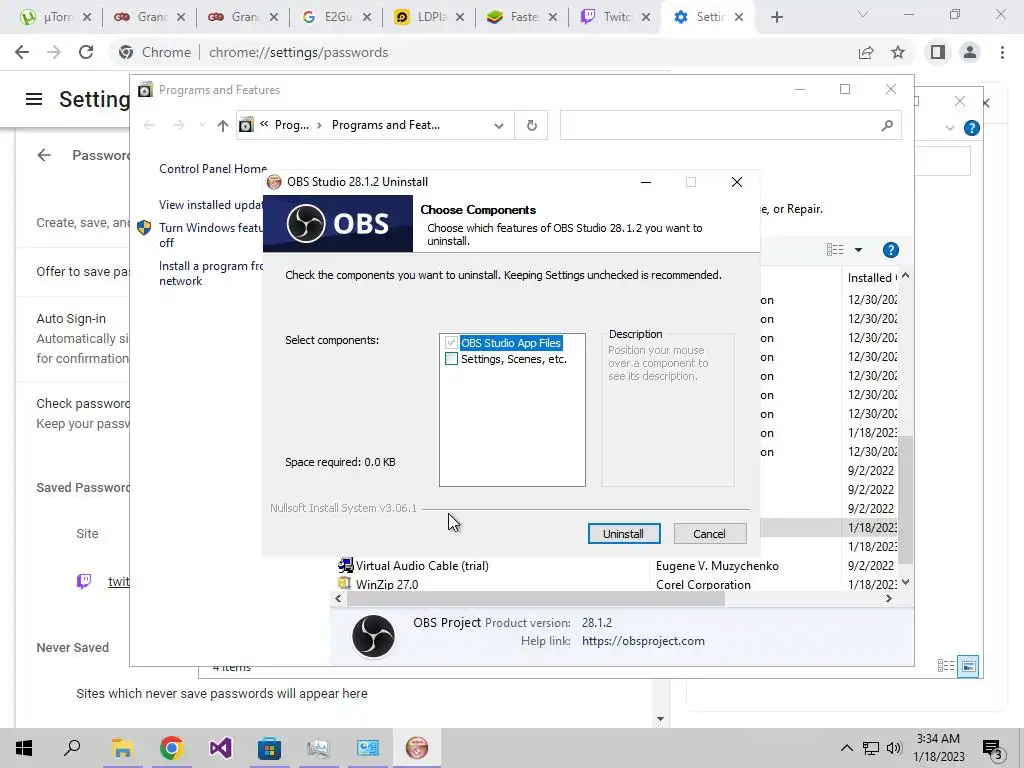Toggle Chrome side panel icon
Image resolution: width=1024 pixels, height=768 pixels.
pos(938,52)
